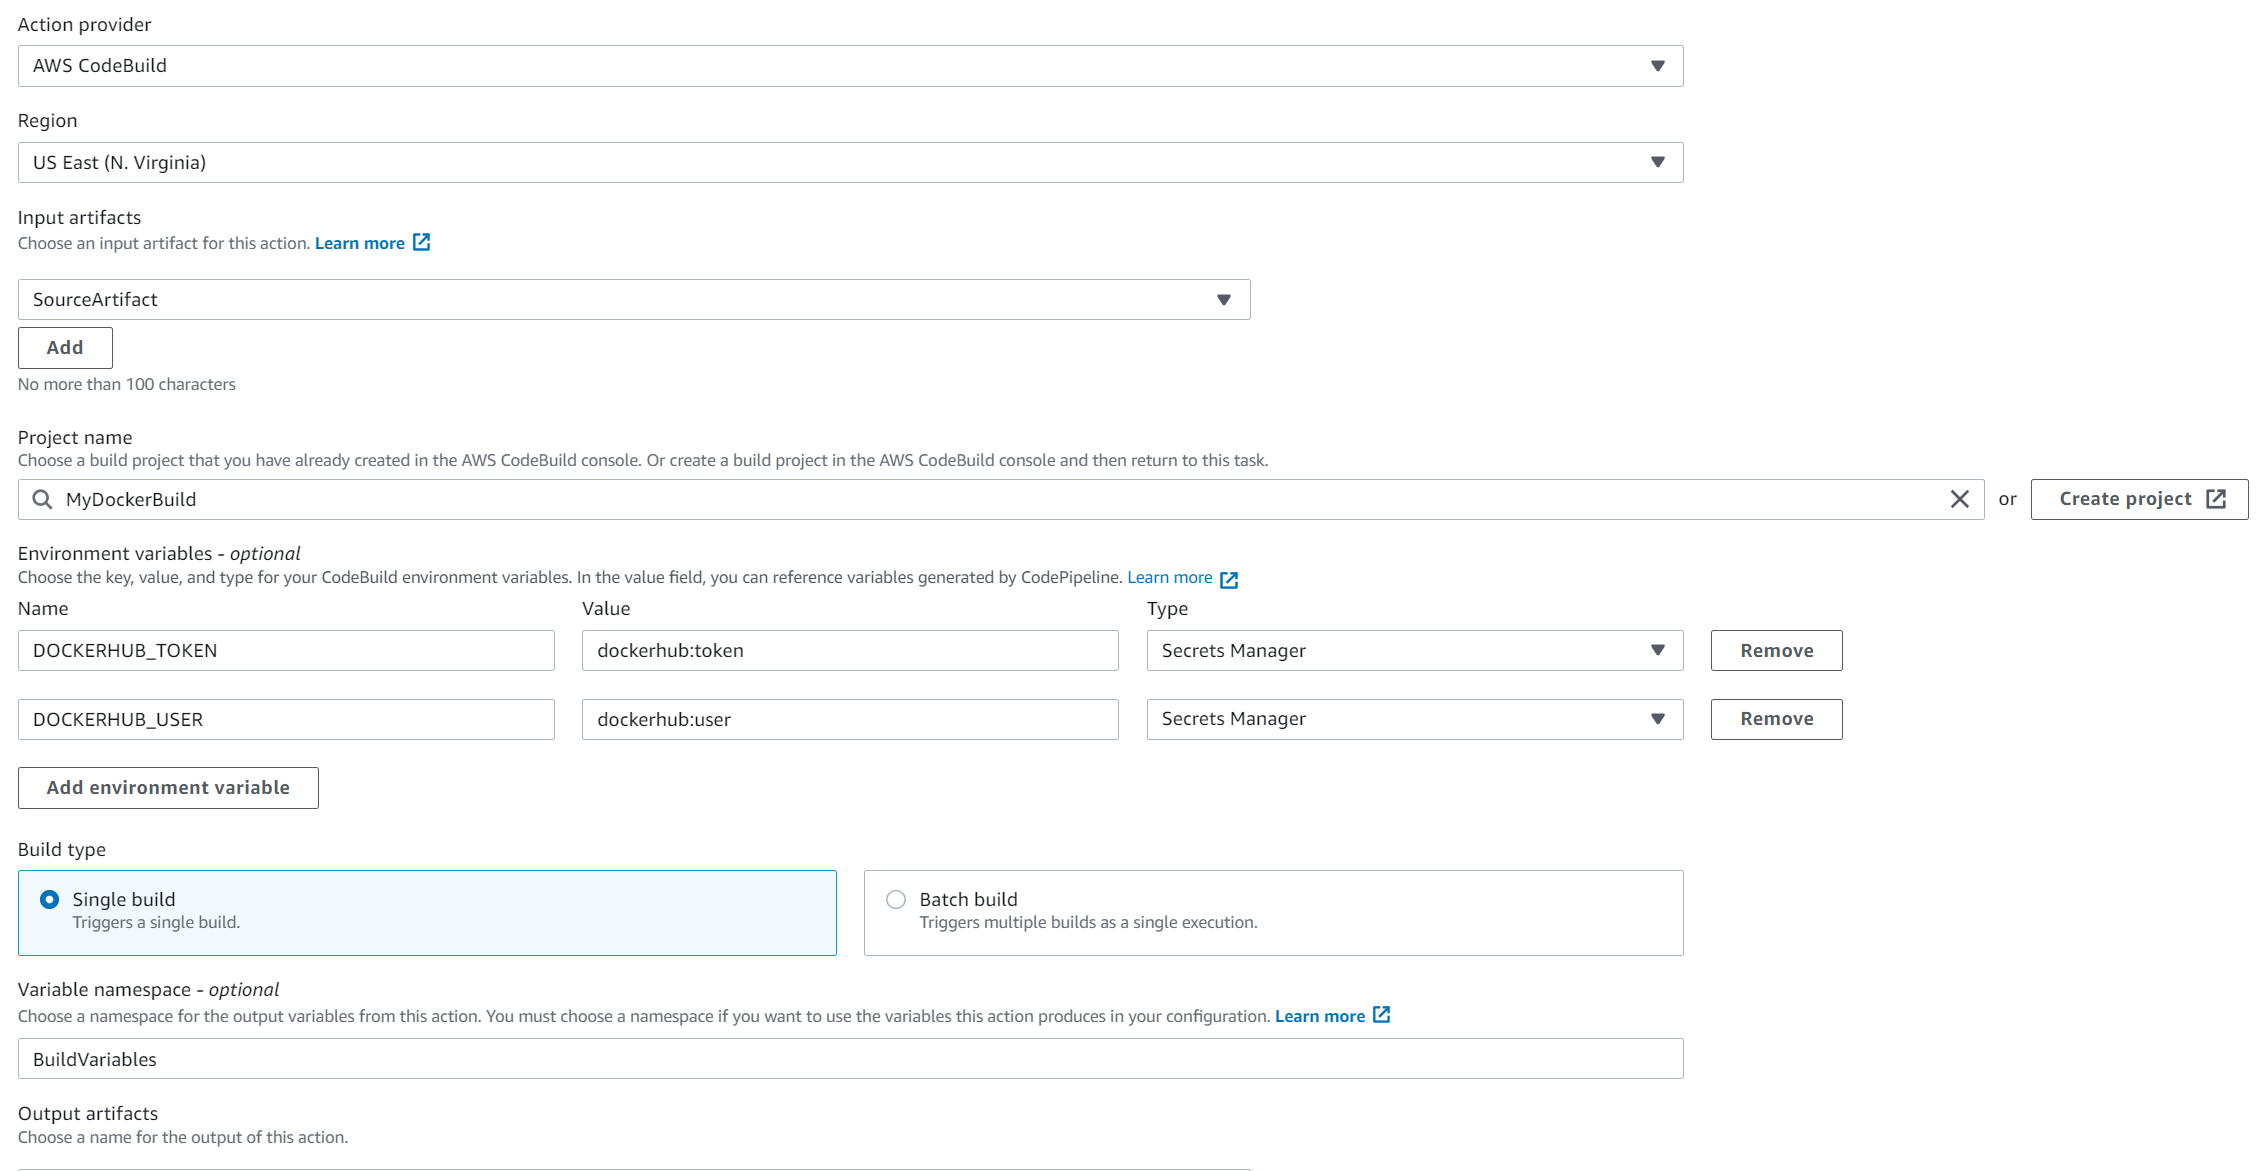Click the Add button under SourceArtifact
The image size is (2265, 1171).
(x=64, y=347)
